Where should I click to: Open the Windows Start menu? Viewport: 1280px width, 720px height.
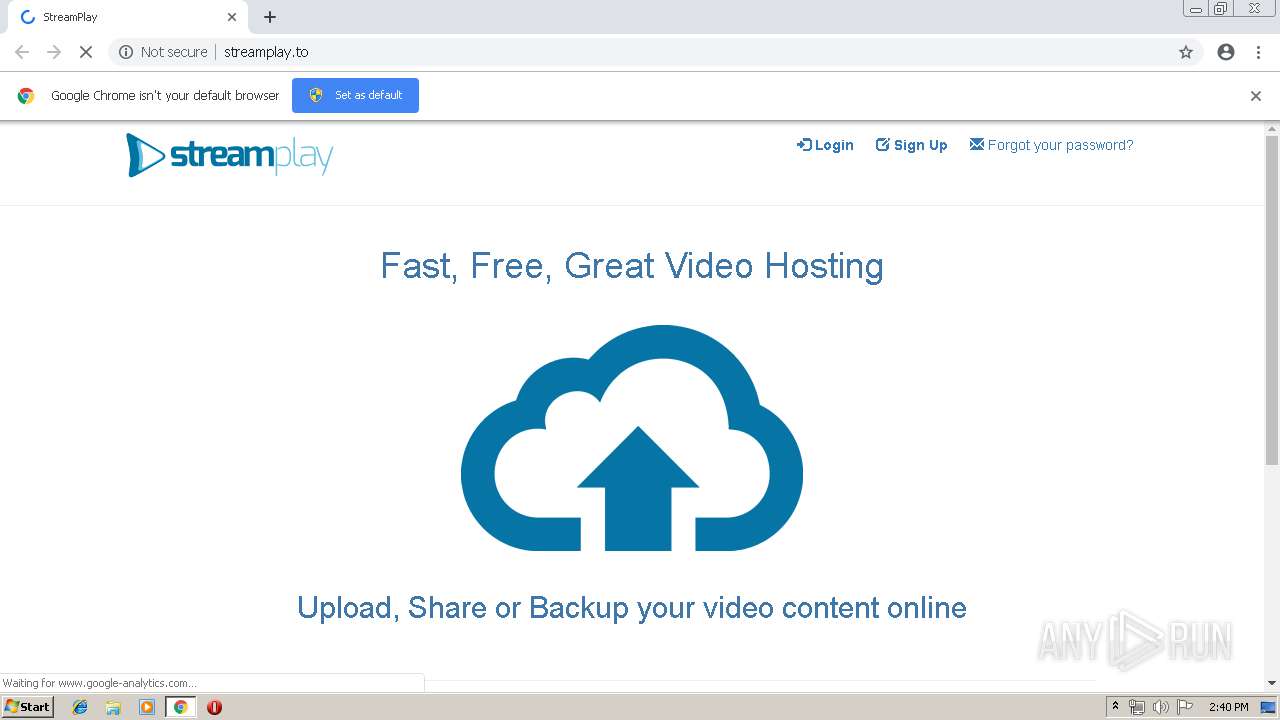pyautogui.click(x=28, y=707)
